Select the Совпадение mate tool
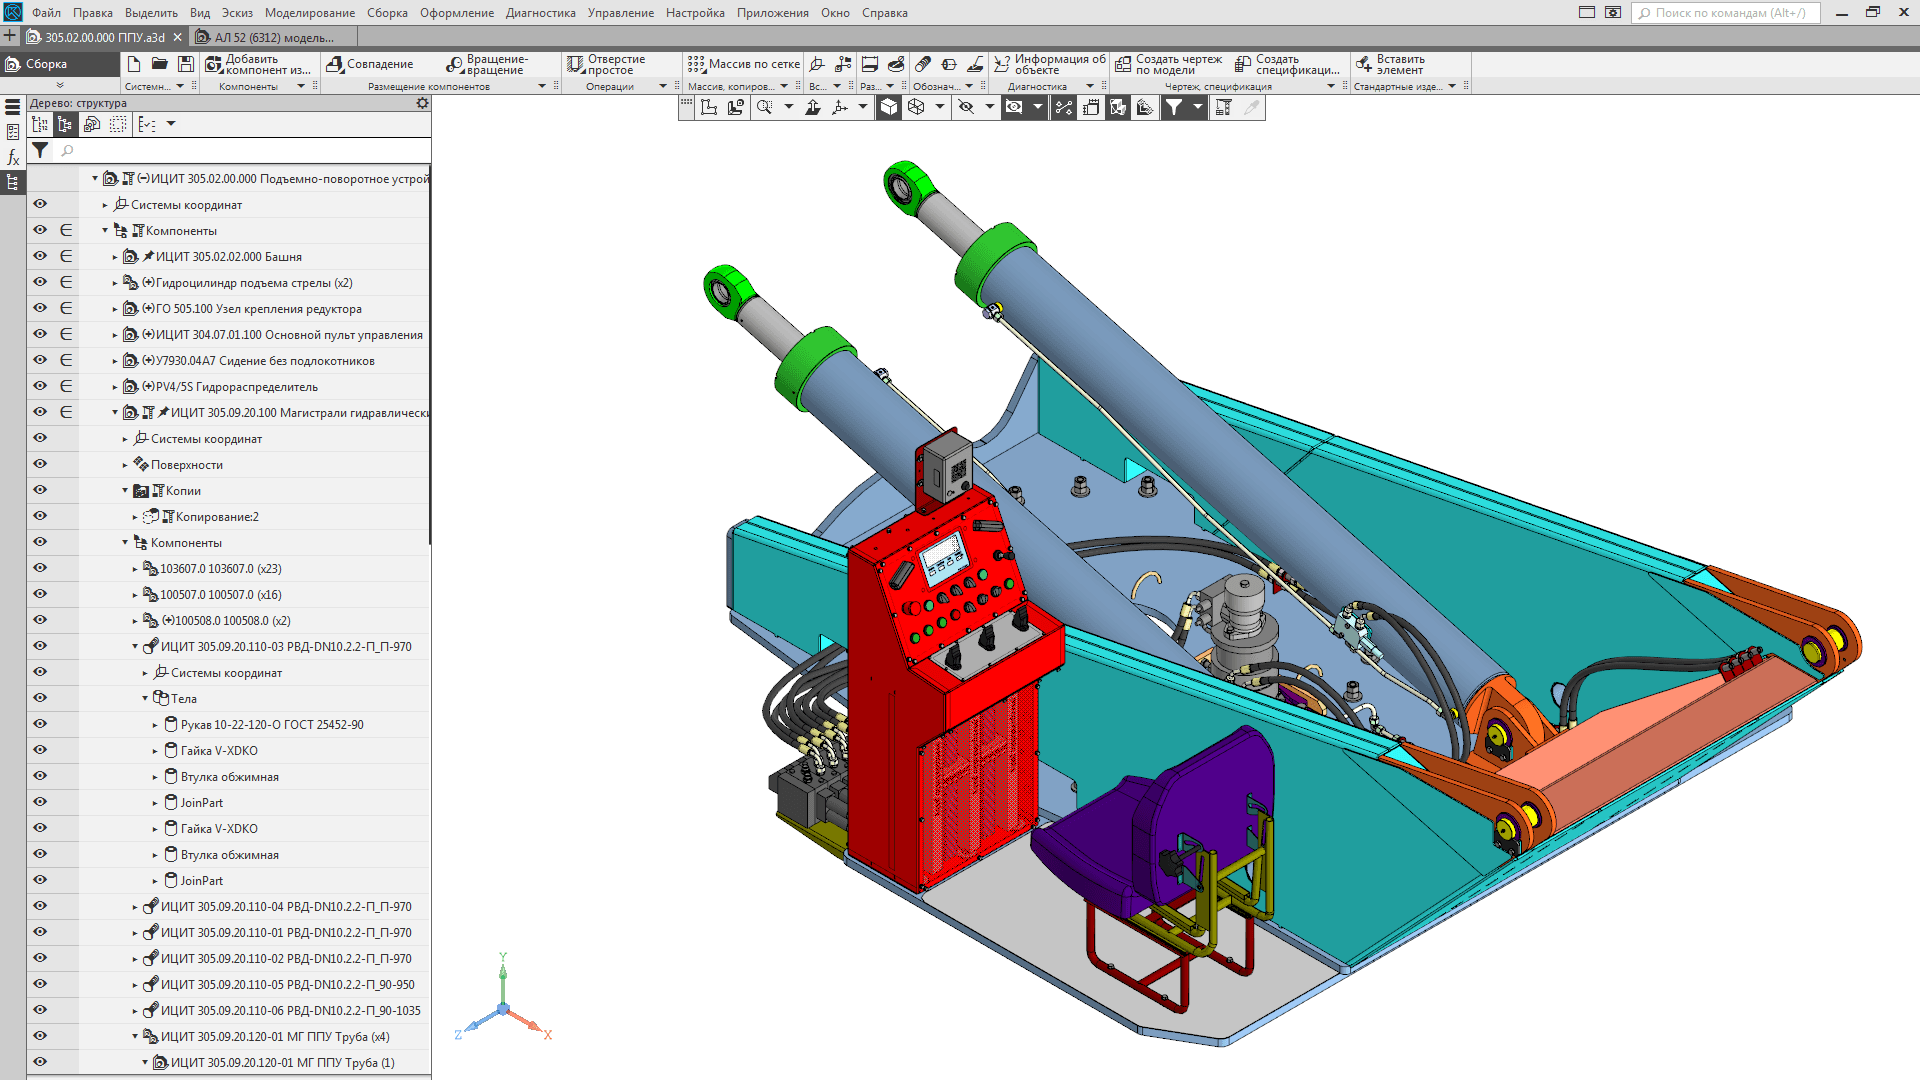 (x=370, y=64)
